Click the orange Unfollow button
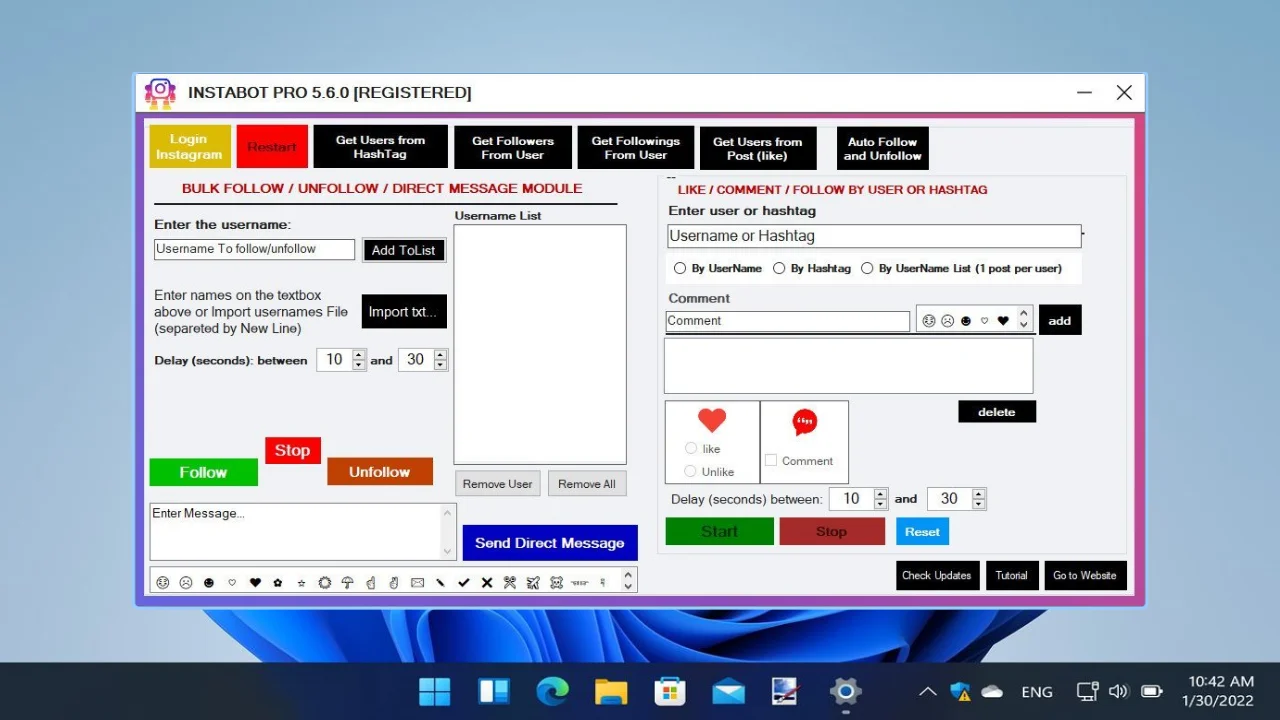 click(x=380, y=472)
